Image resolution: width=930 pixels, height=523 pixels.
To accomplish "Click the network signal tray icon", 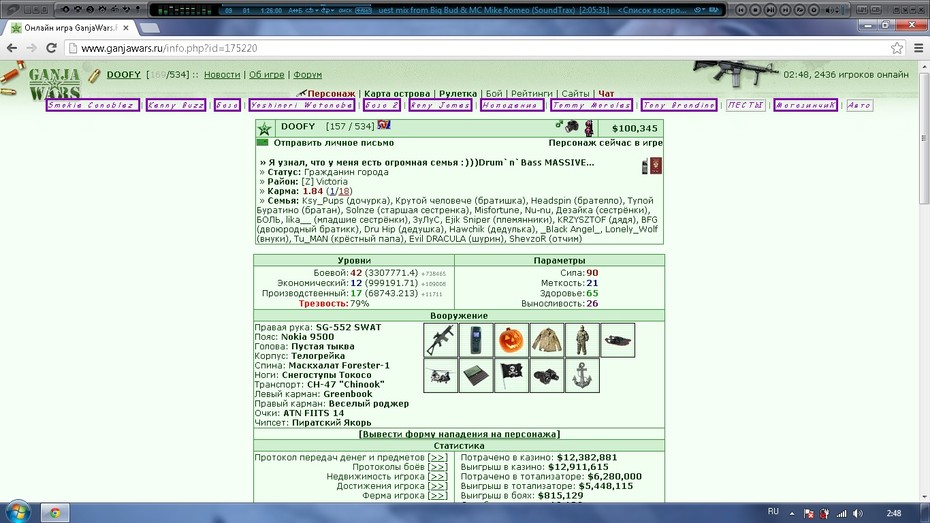I will [x=842, y=514].
